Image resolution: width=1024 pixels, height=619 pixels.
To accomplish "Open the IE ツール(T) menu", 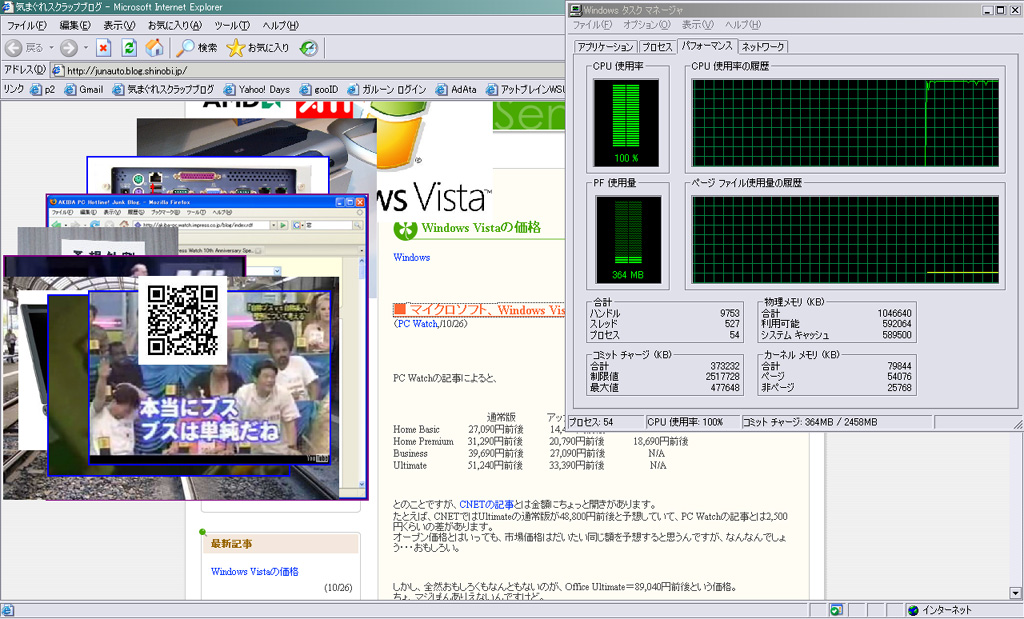I will point(232,25).
